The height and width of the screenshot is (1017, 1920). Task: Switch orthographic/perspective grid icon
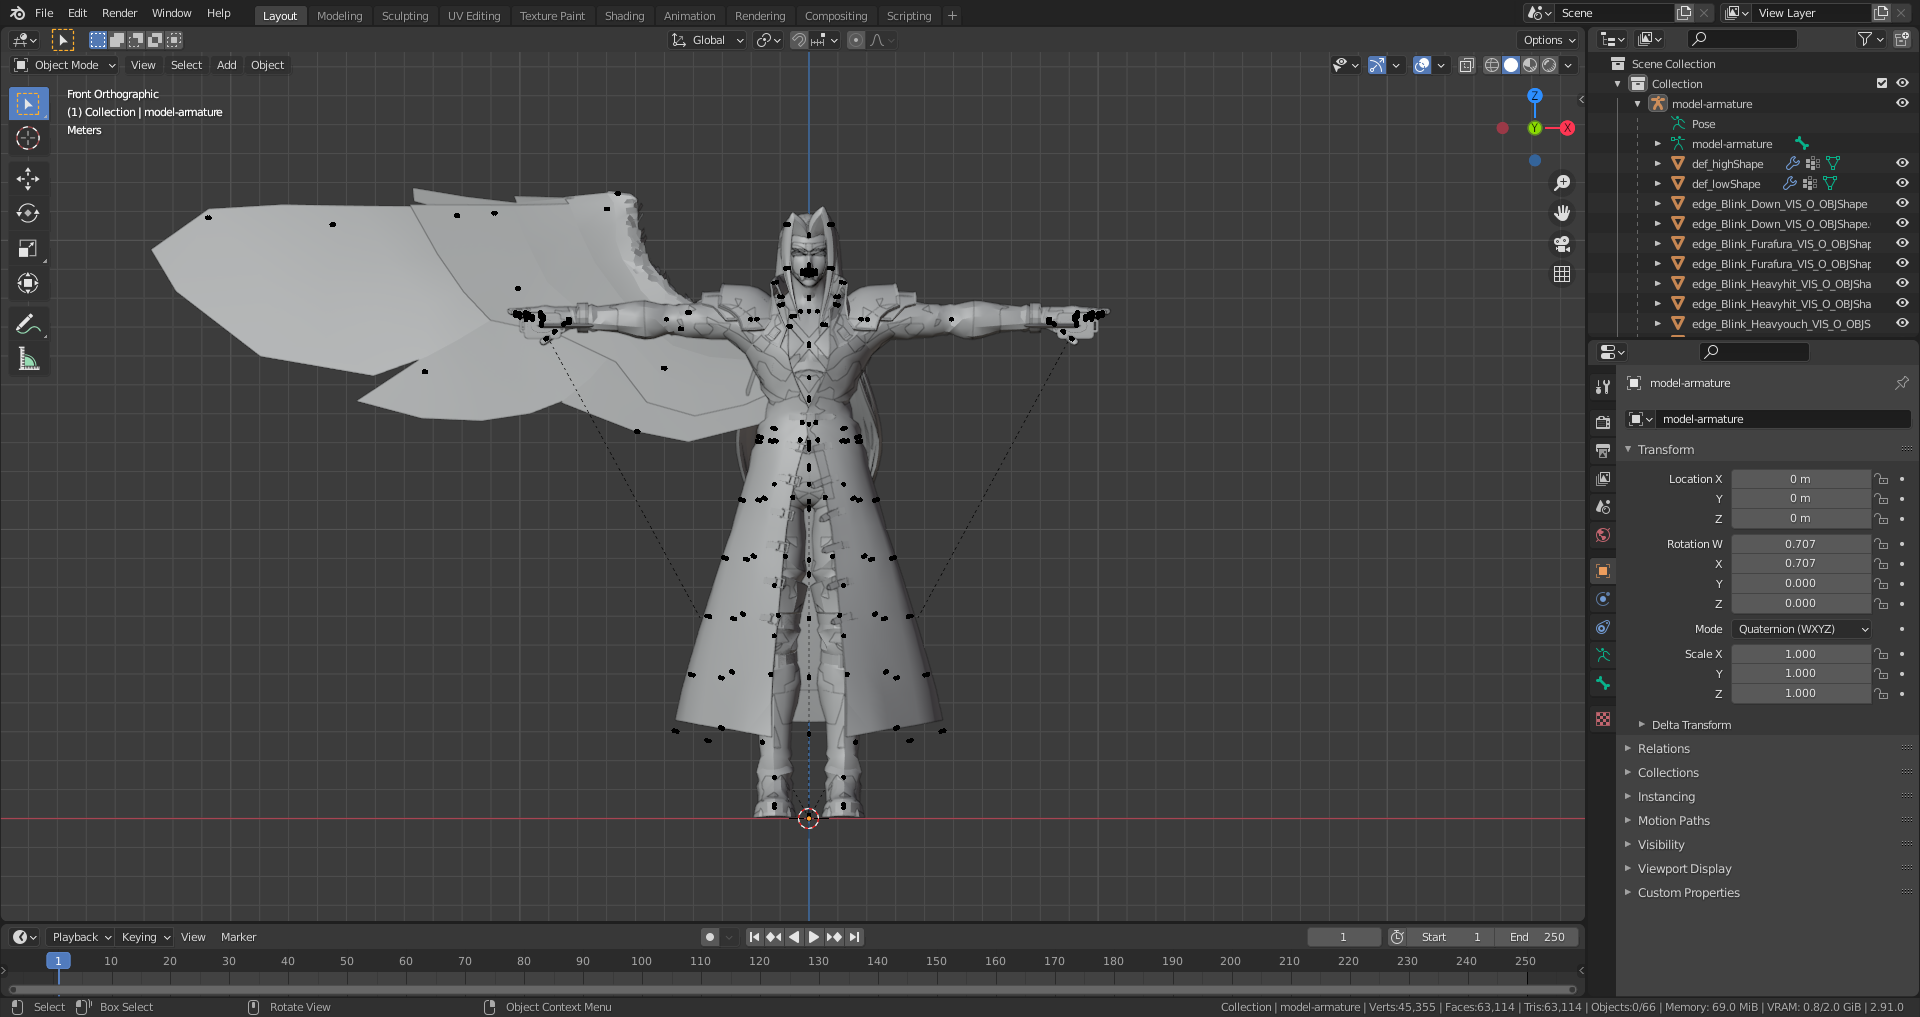(1562, 274)
